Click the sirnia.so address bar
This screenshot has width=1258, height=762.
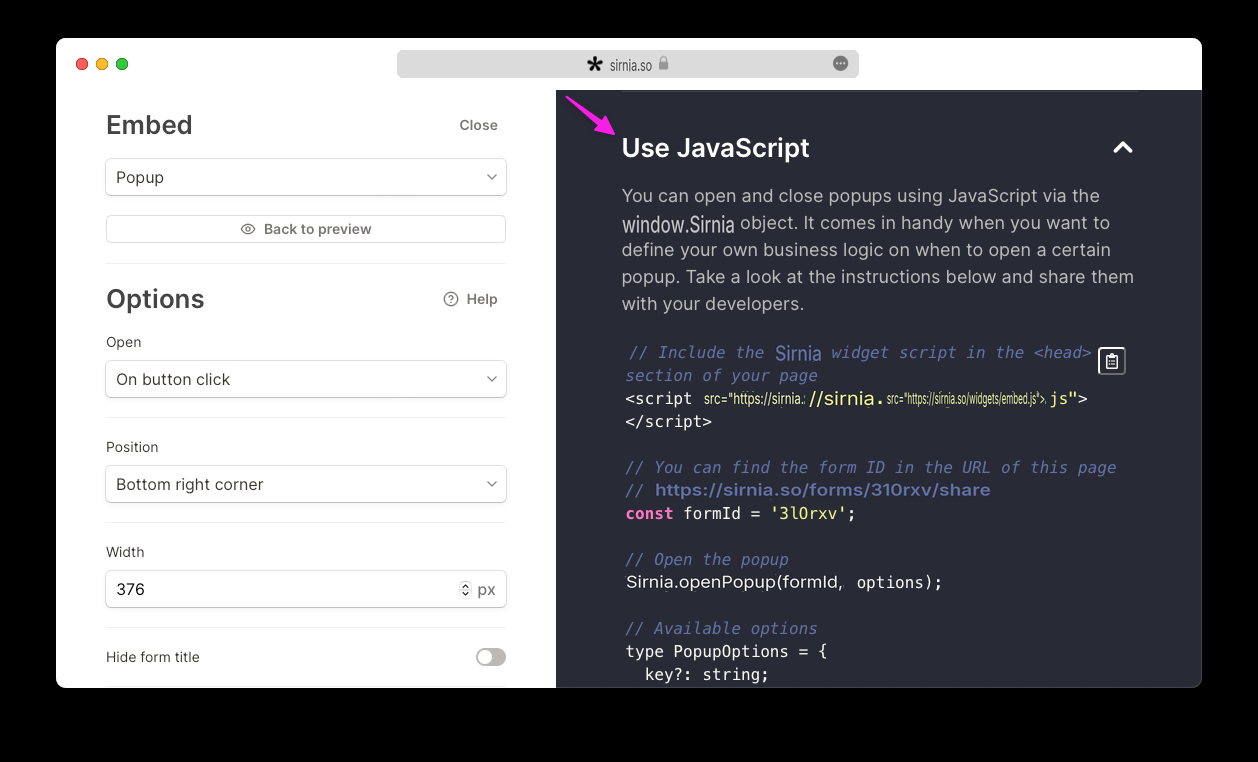tap(628, 64)
